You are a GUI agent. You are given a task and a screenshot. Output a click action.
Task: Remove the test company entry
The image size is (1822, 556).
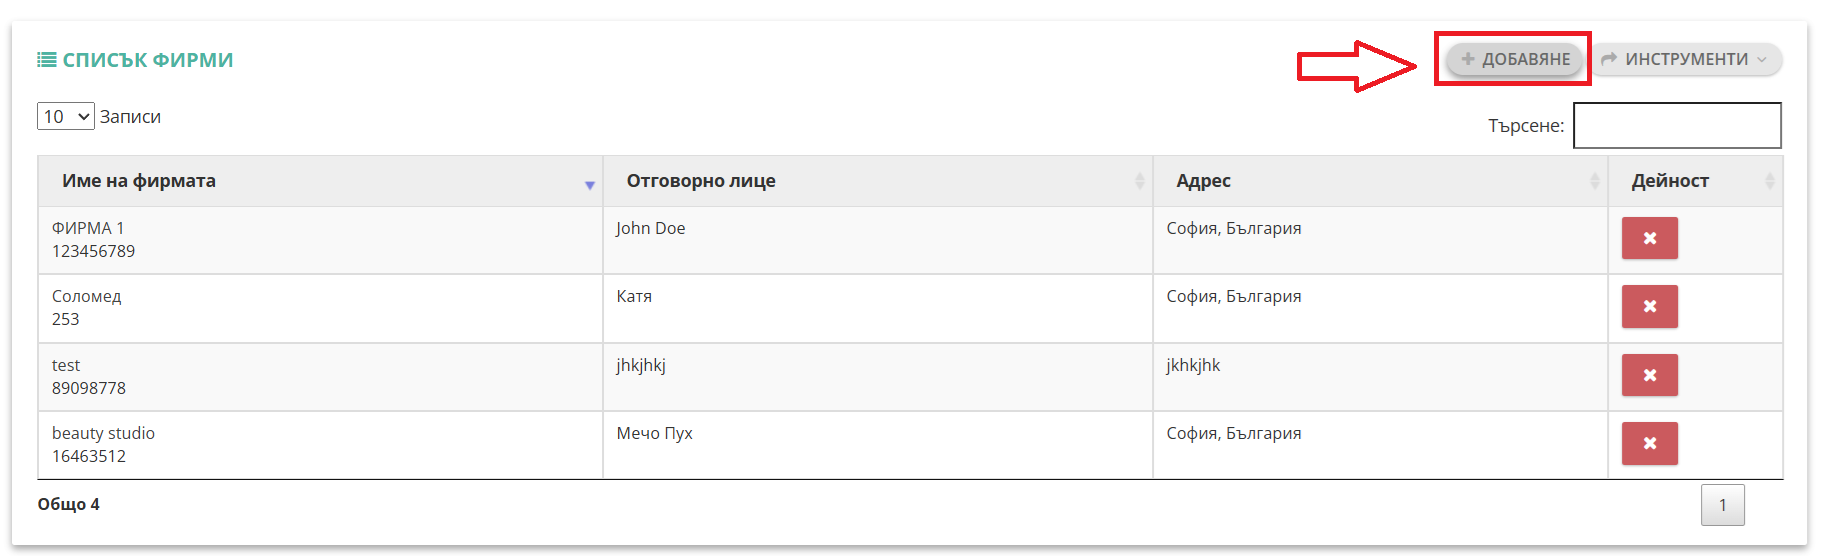(1649, 376)
